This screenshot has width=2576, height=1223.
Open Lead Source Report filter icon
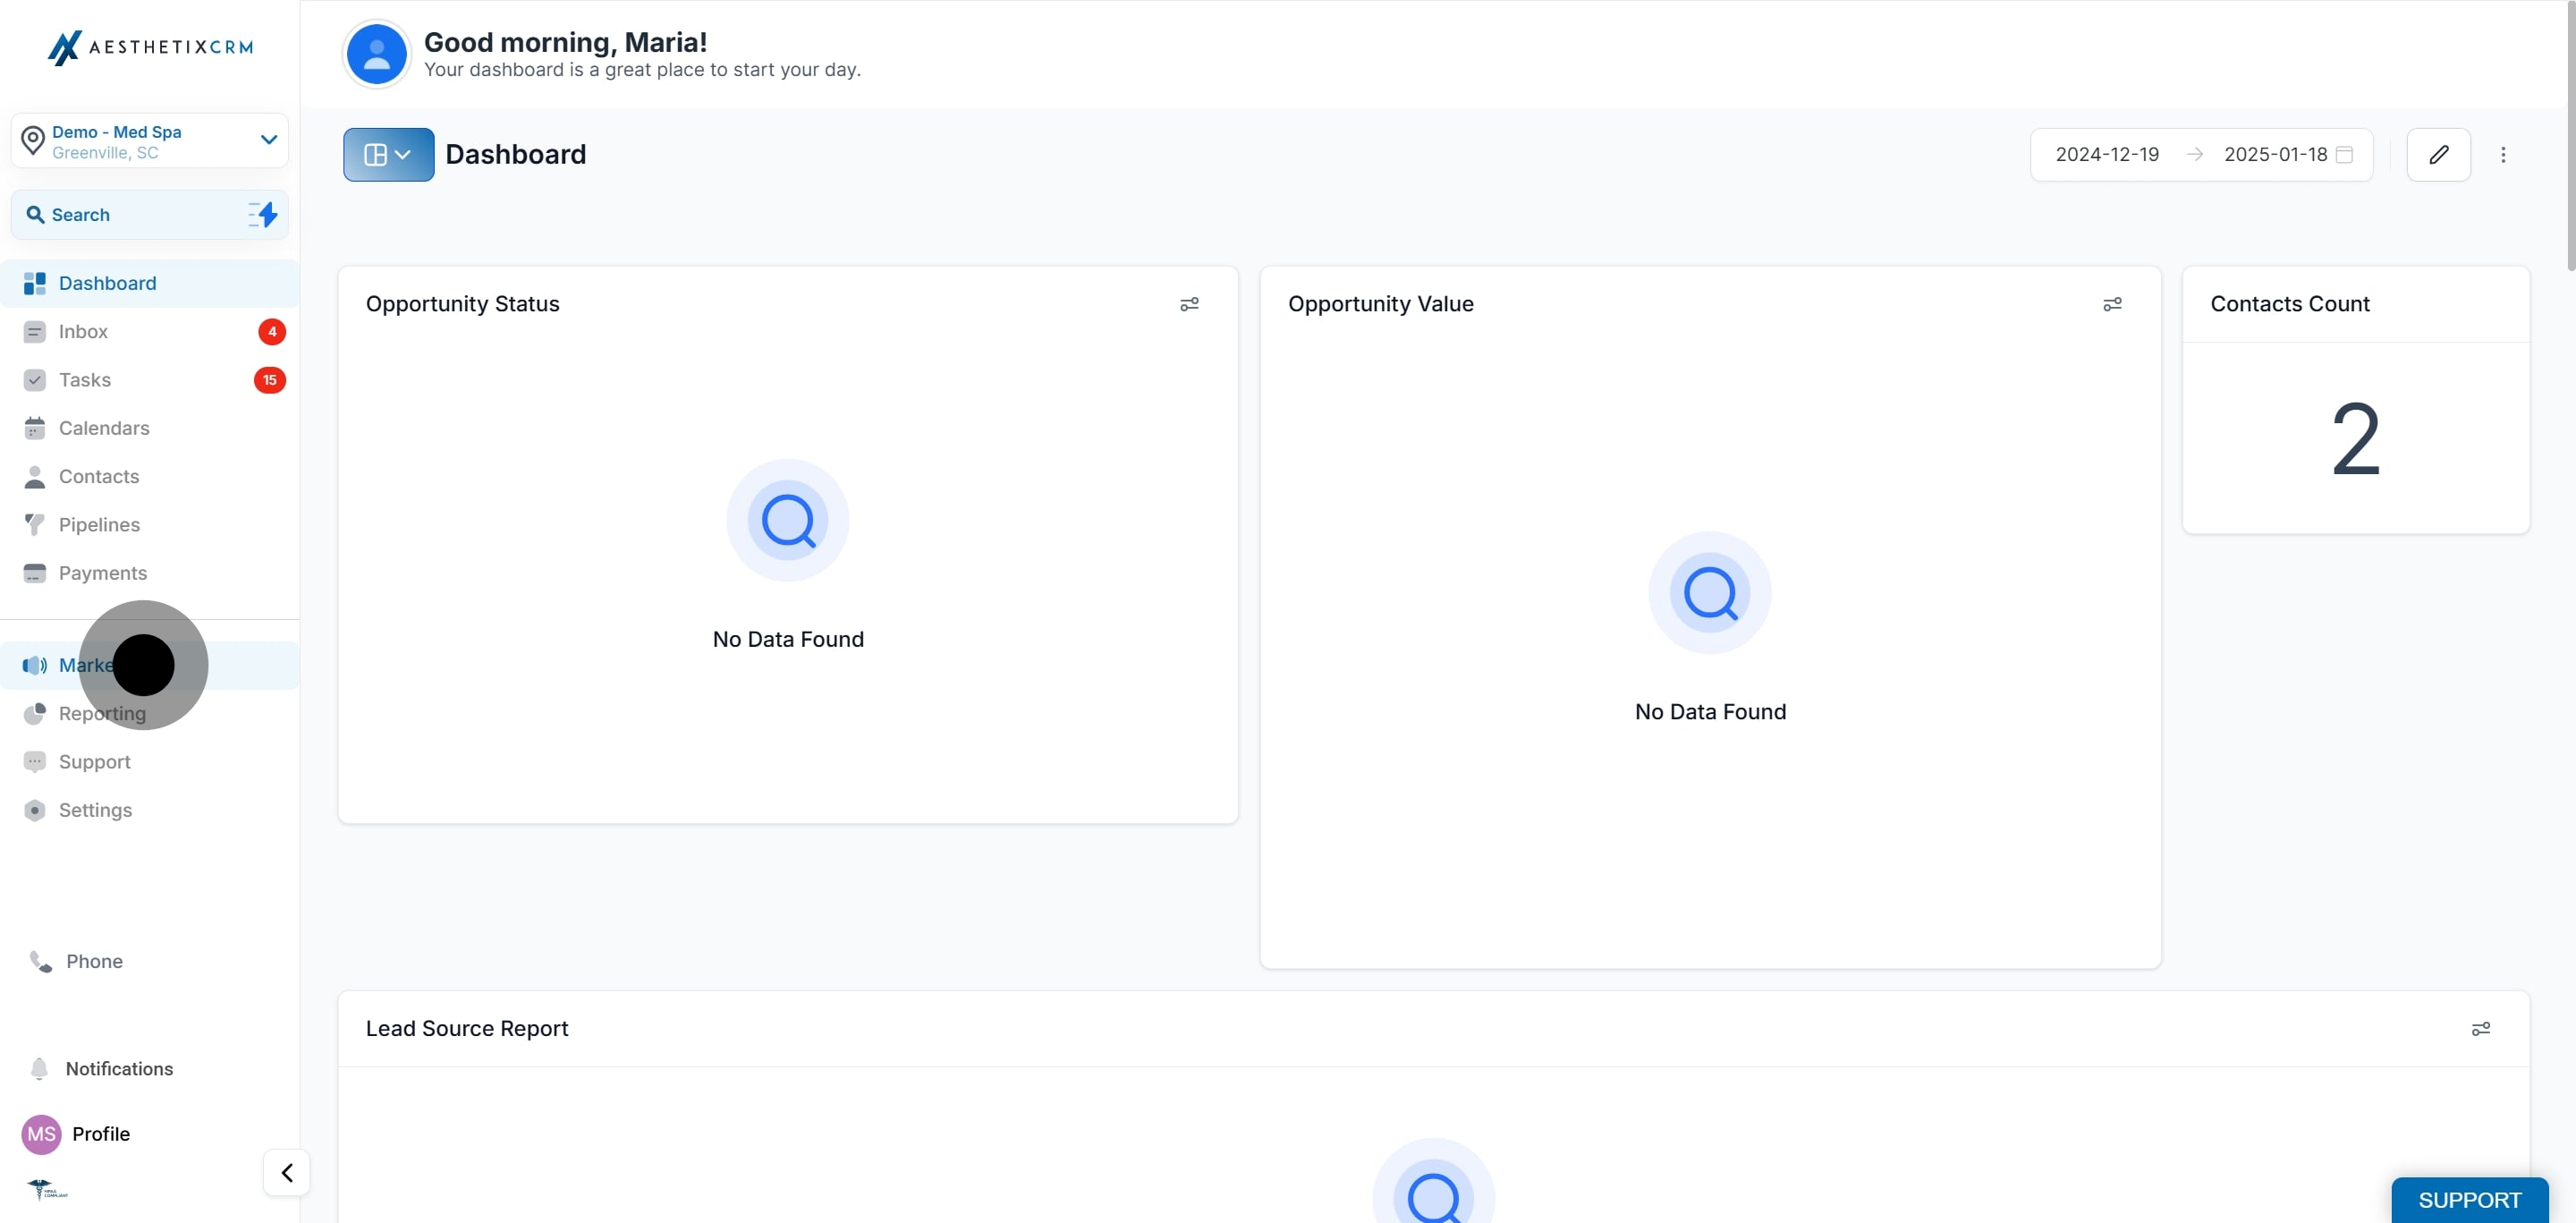[2480, 1029]
